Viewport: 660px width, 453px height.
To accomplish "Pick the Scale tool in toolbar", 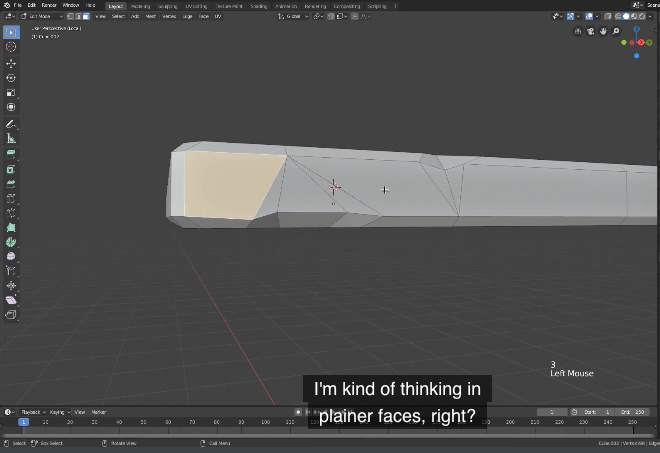I will coord(11,93).
